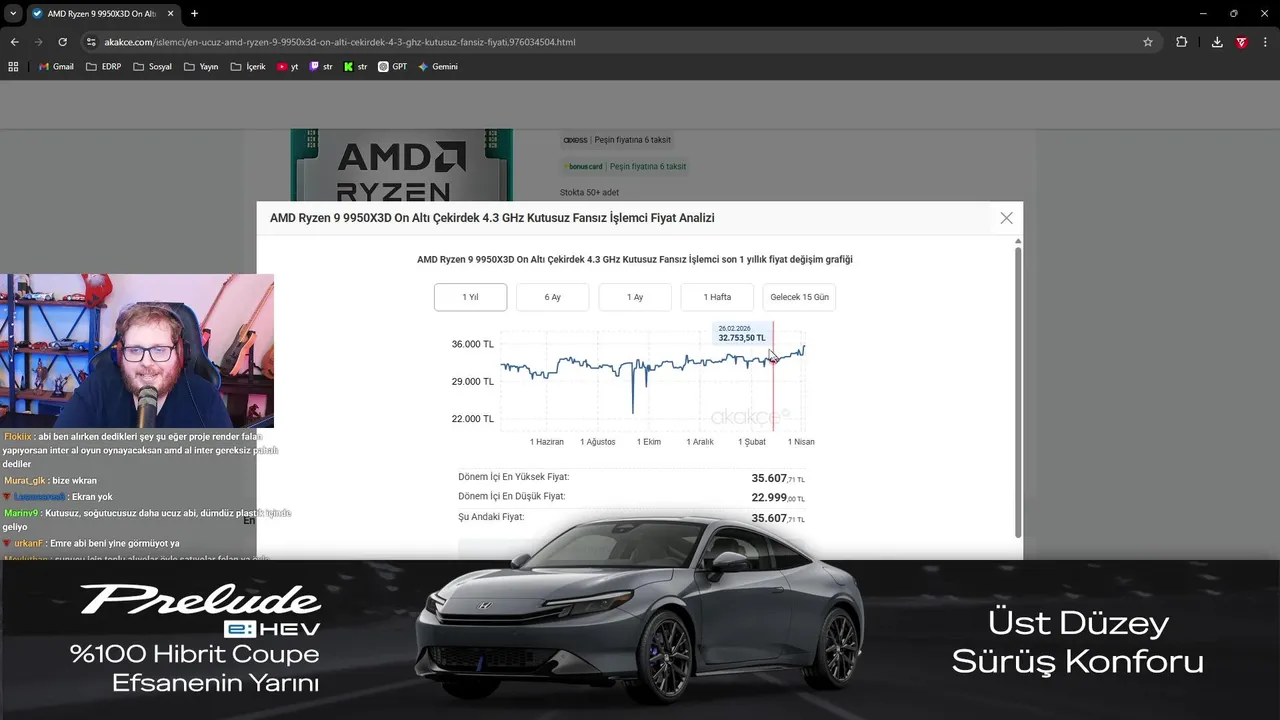Close the Fiyat Analizi popup
Screen dimensions: 1280x720
(1006, 218)
